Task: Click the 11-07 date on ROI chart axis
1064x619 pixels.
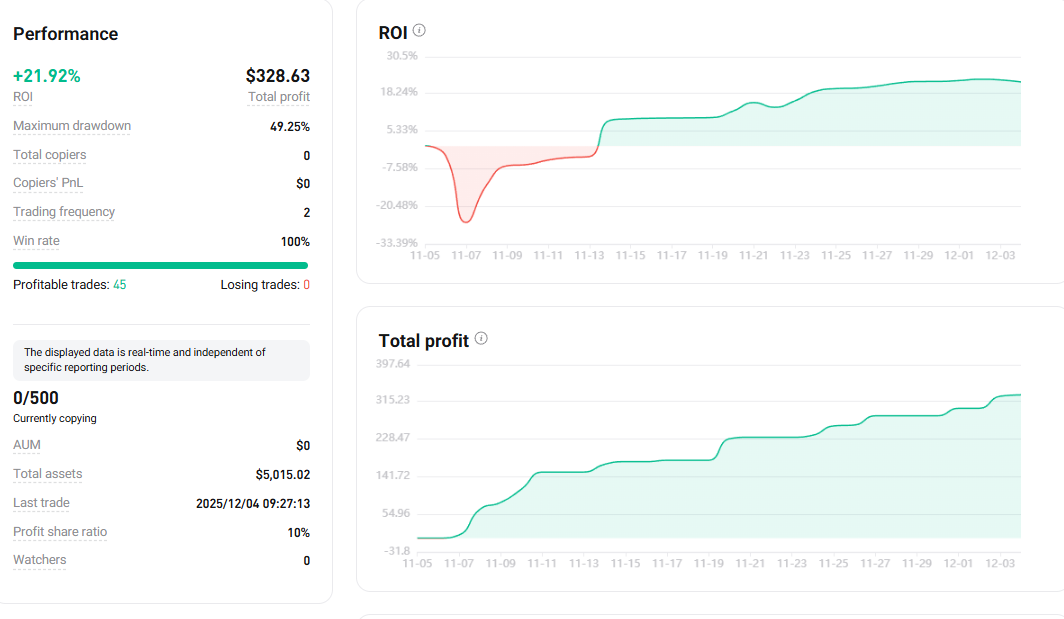Action: click(466, 256)
